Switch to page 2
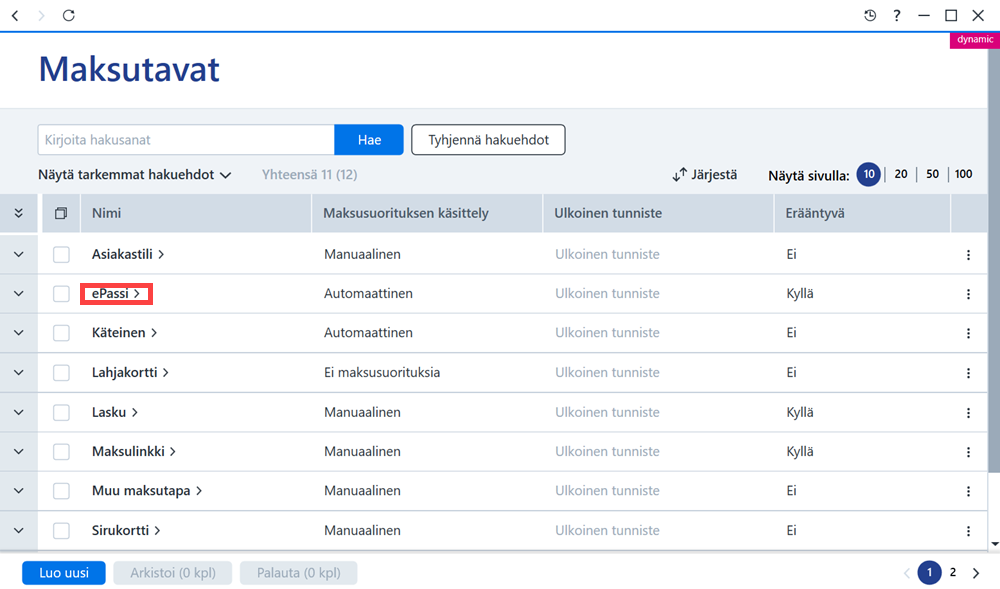This screenshot has width=1000, height=589. (x=953, y=572)
